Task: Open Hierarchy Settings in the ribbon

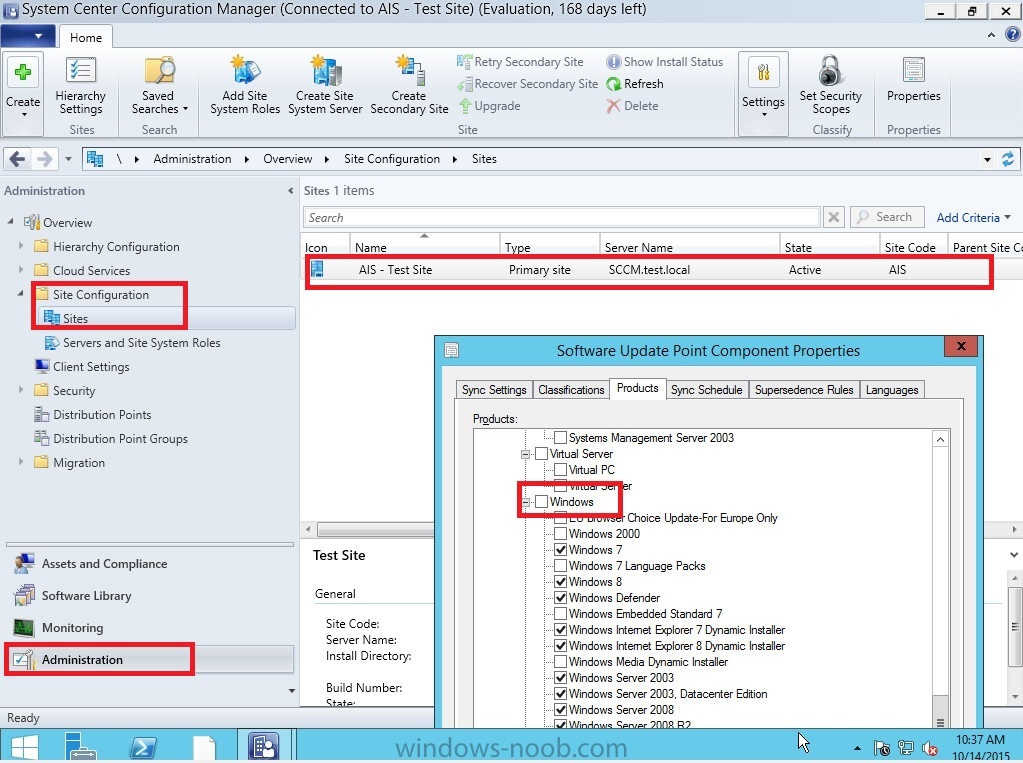Action: pos(80,87)
